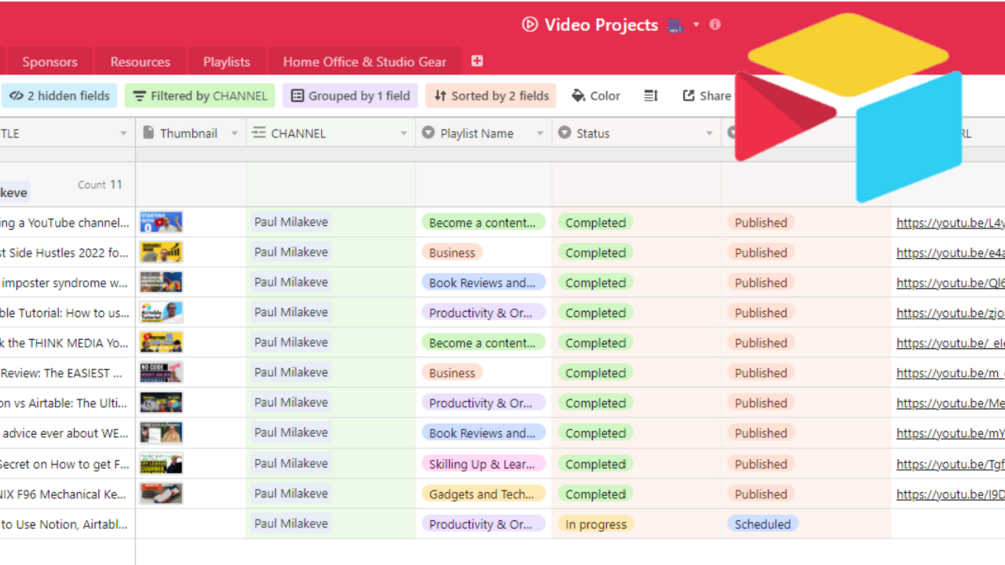The width and height of the screenshot is (1005, 565).
Task: Select Become a content tag in THINK MEDIA row
Action: [x=483, y=343]
